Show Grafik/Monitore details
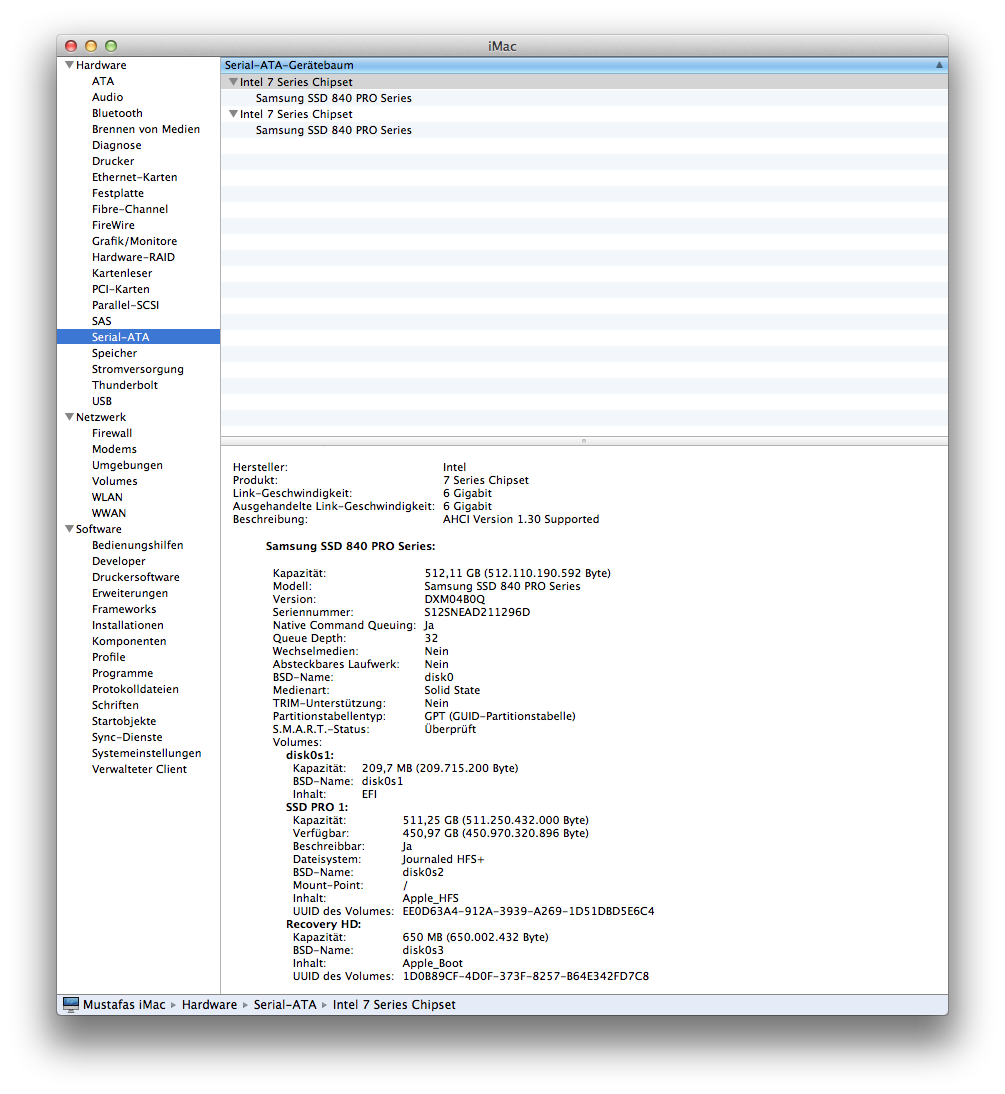Viewport: 1005px width, 1094px height. tap(135, 241)
